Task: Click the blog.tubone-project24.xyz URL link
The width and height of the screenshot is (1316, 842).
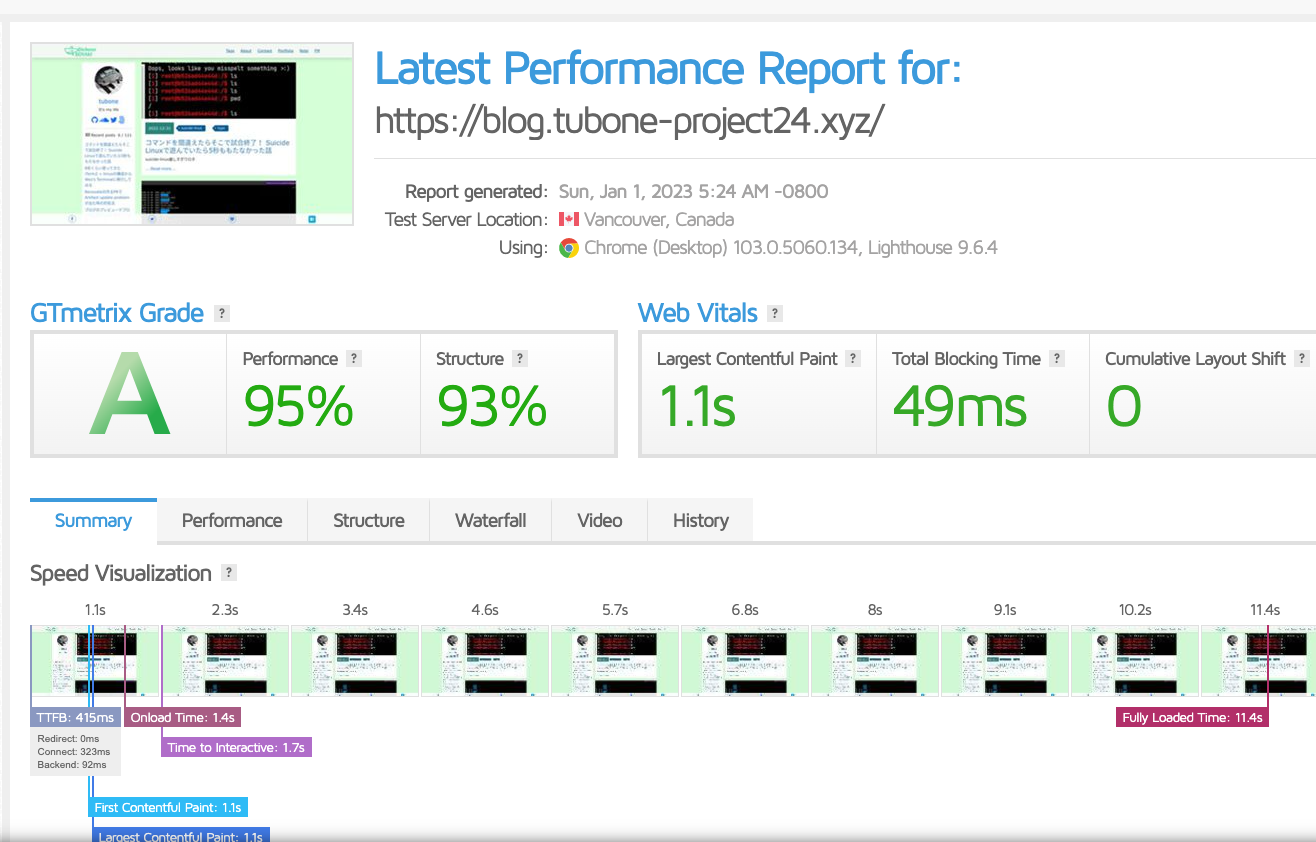Action: (629, 121)
